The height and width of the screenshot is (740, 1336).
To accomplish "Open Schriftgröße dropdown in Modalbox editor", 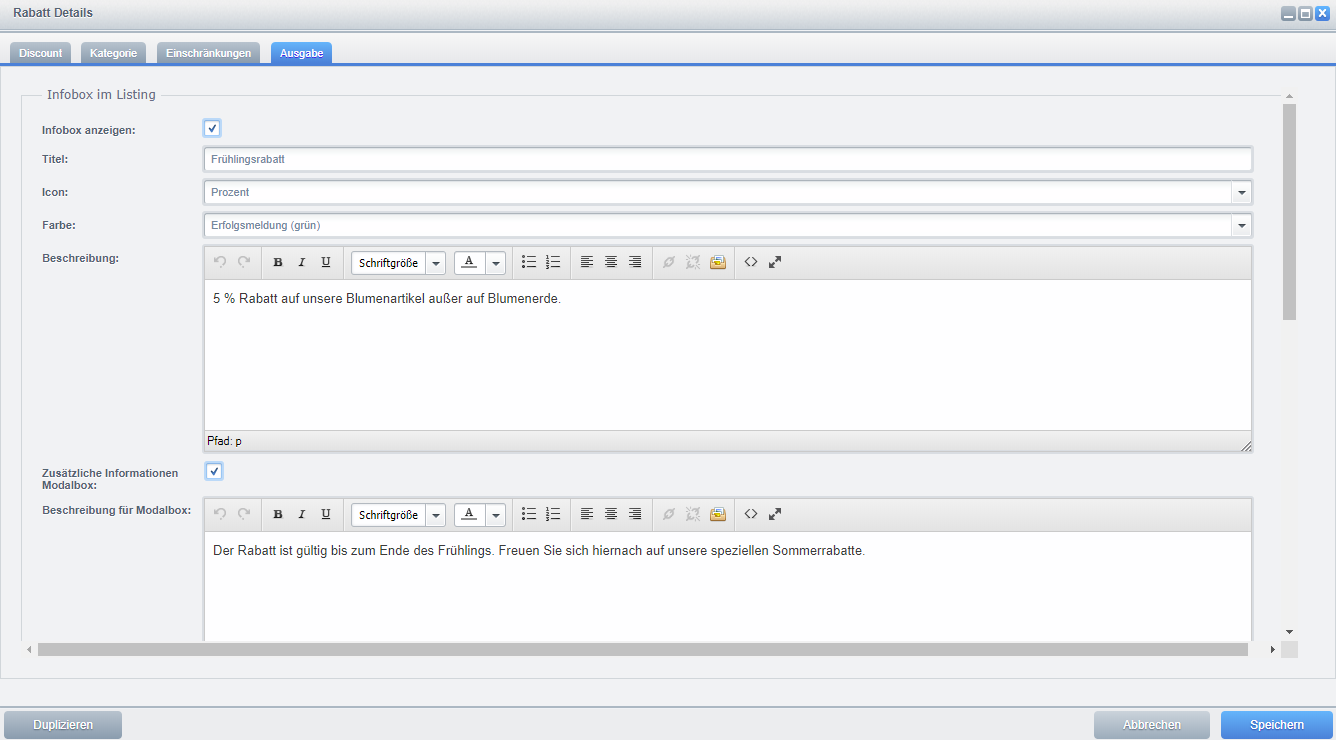I will [398, 515].
